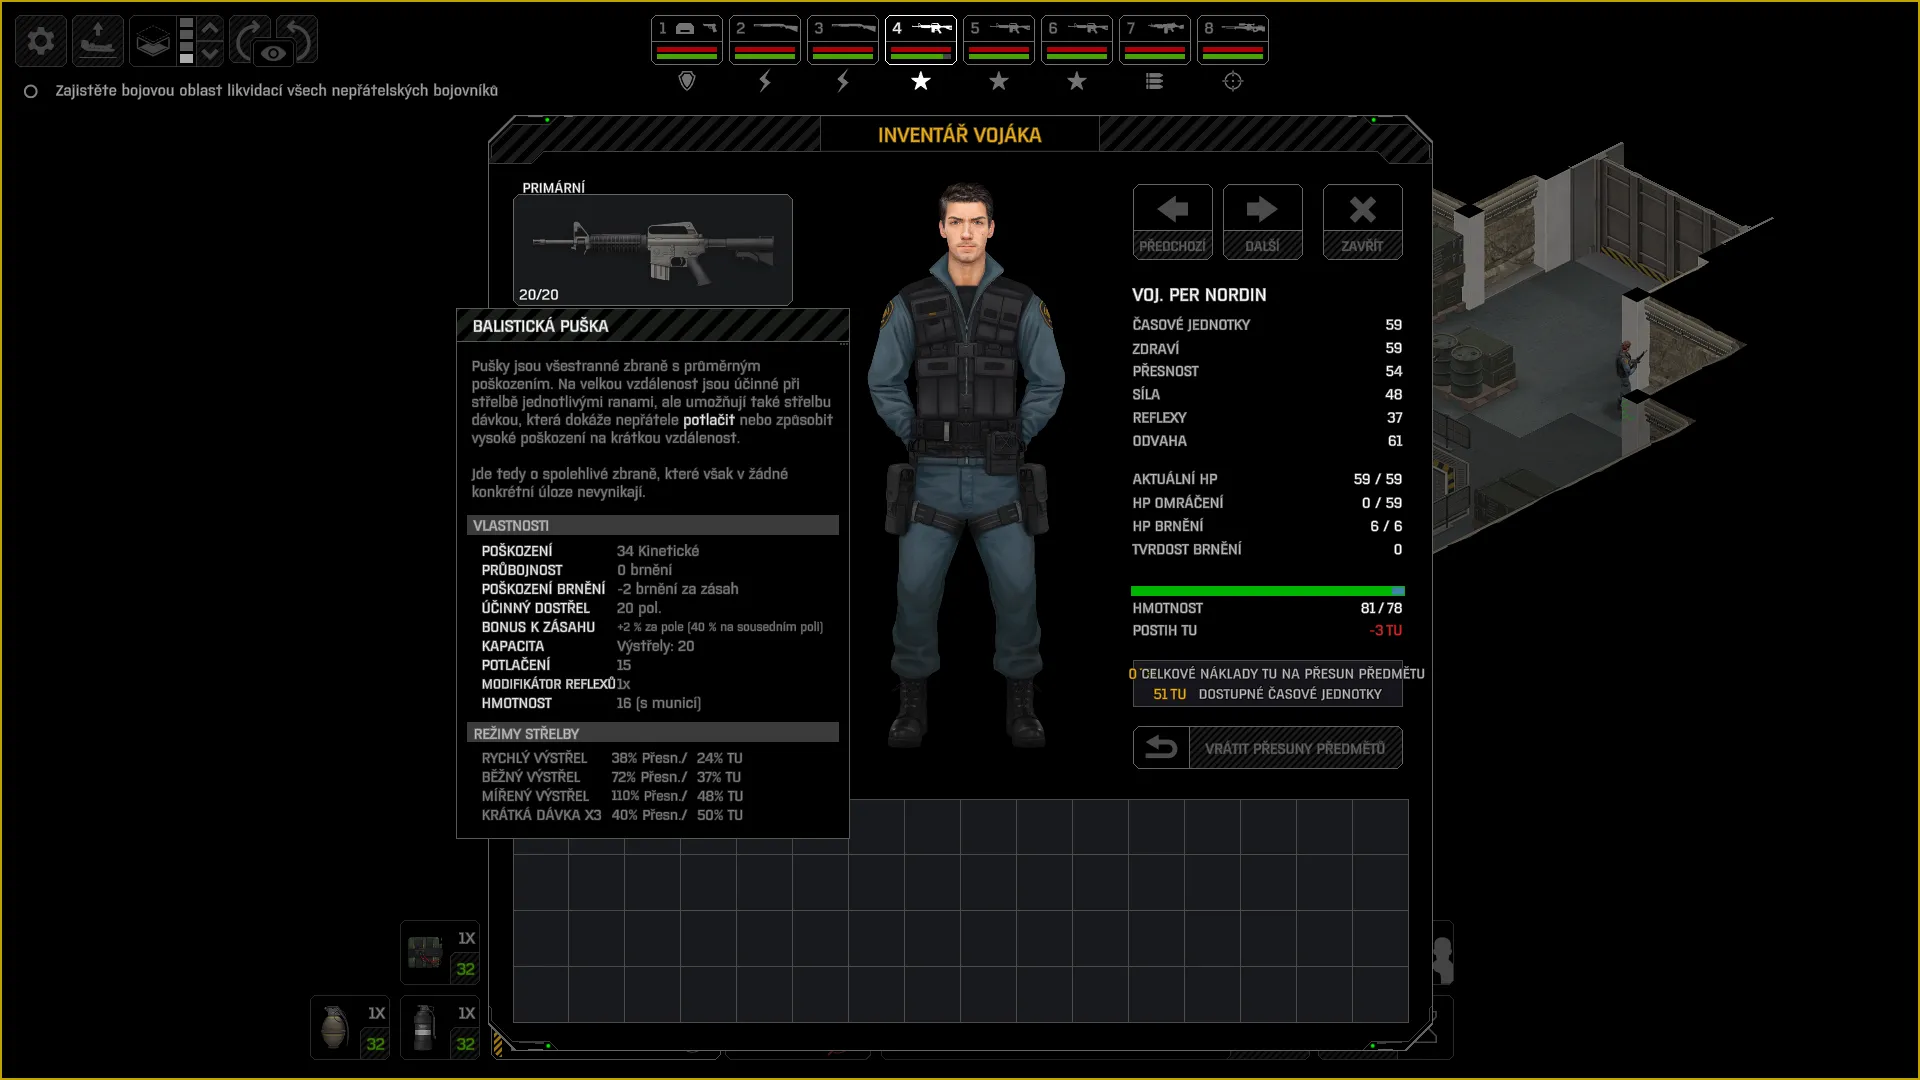Click the dropship evacuation icon

[x=98, y=41]
